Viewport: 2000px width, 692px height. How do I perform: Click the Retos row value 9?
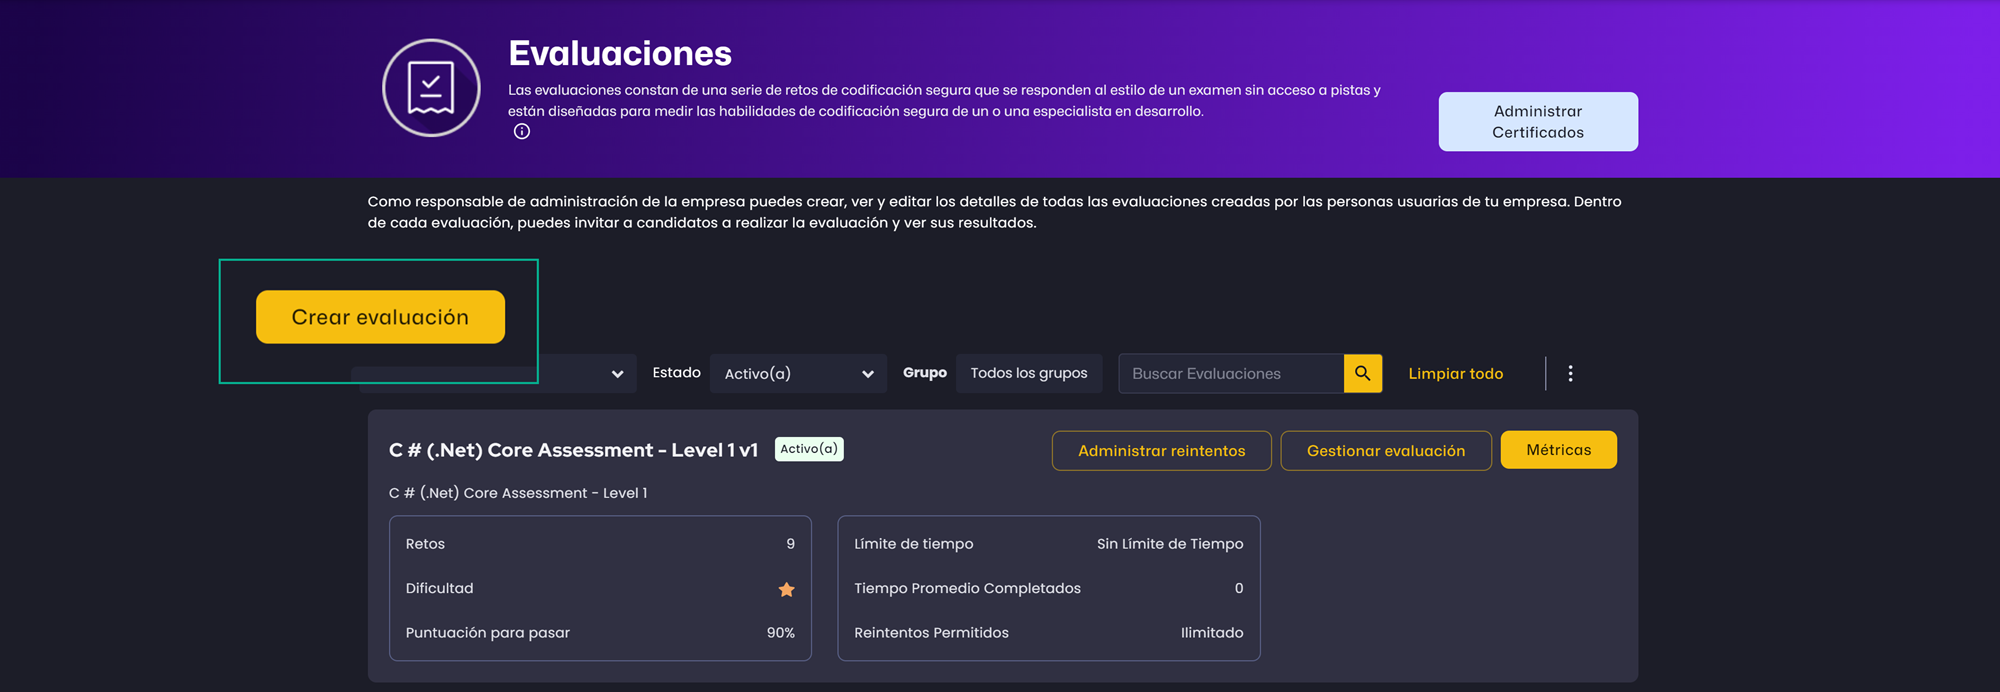coord(790,544)
